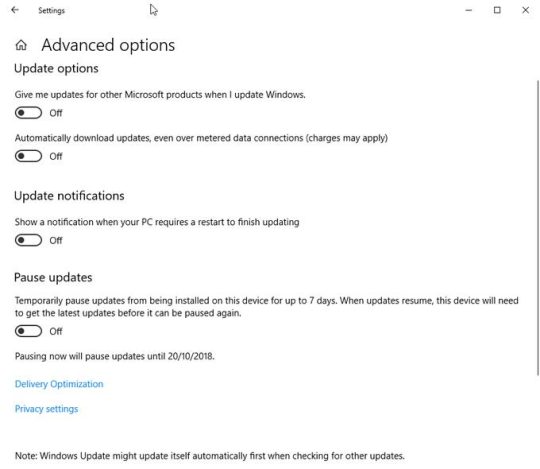Screen dimensions: 540x469
Task: Click the Advanced options page heading
Action: coord(108,45)
